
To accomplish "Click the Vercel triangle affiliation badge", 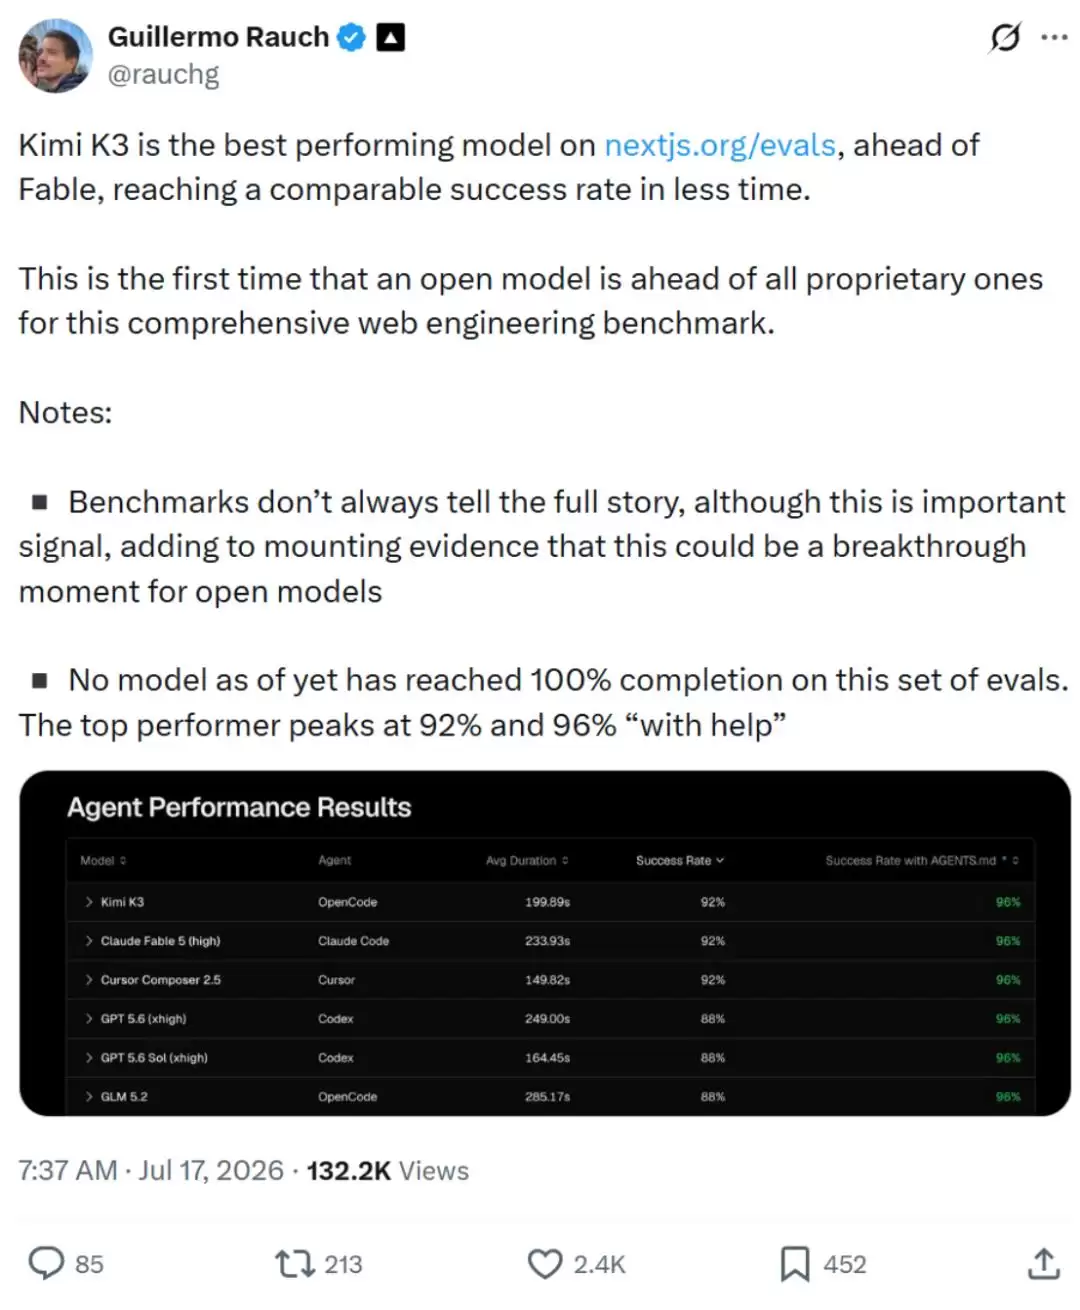I will 390,38.
